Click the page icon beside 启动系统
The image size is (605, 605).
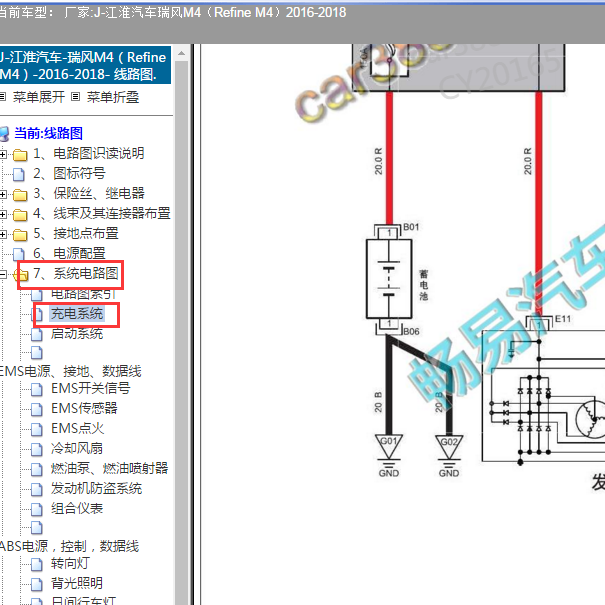point(37,335)
